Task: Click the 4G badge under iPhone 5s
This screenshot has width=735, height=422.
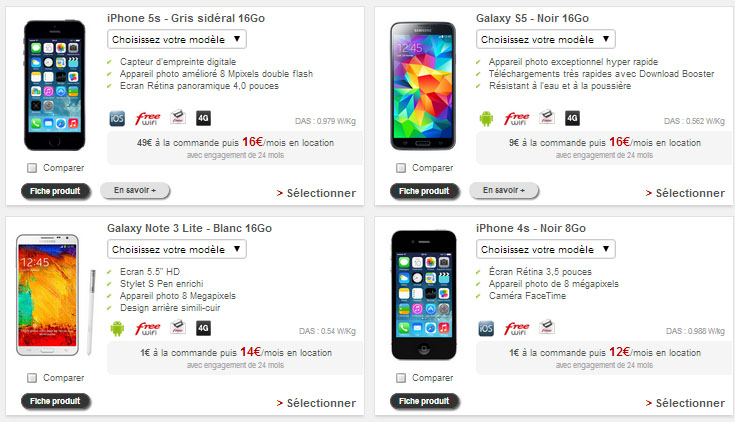Action: [x=203, y=118]
